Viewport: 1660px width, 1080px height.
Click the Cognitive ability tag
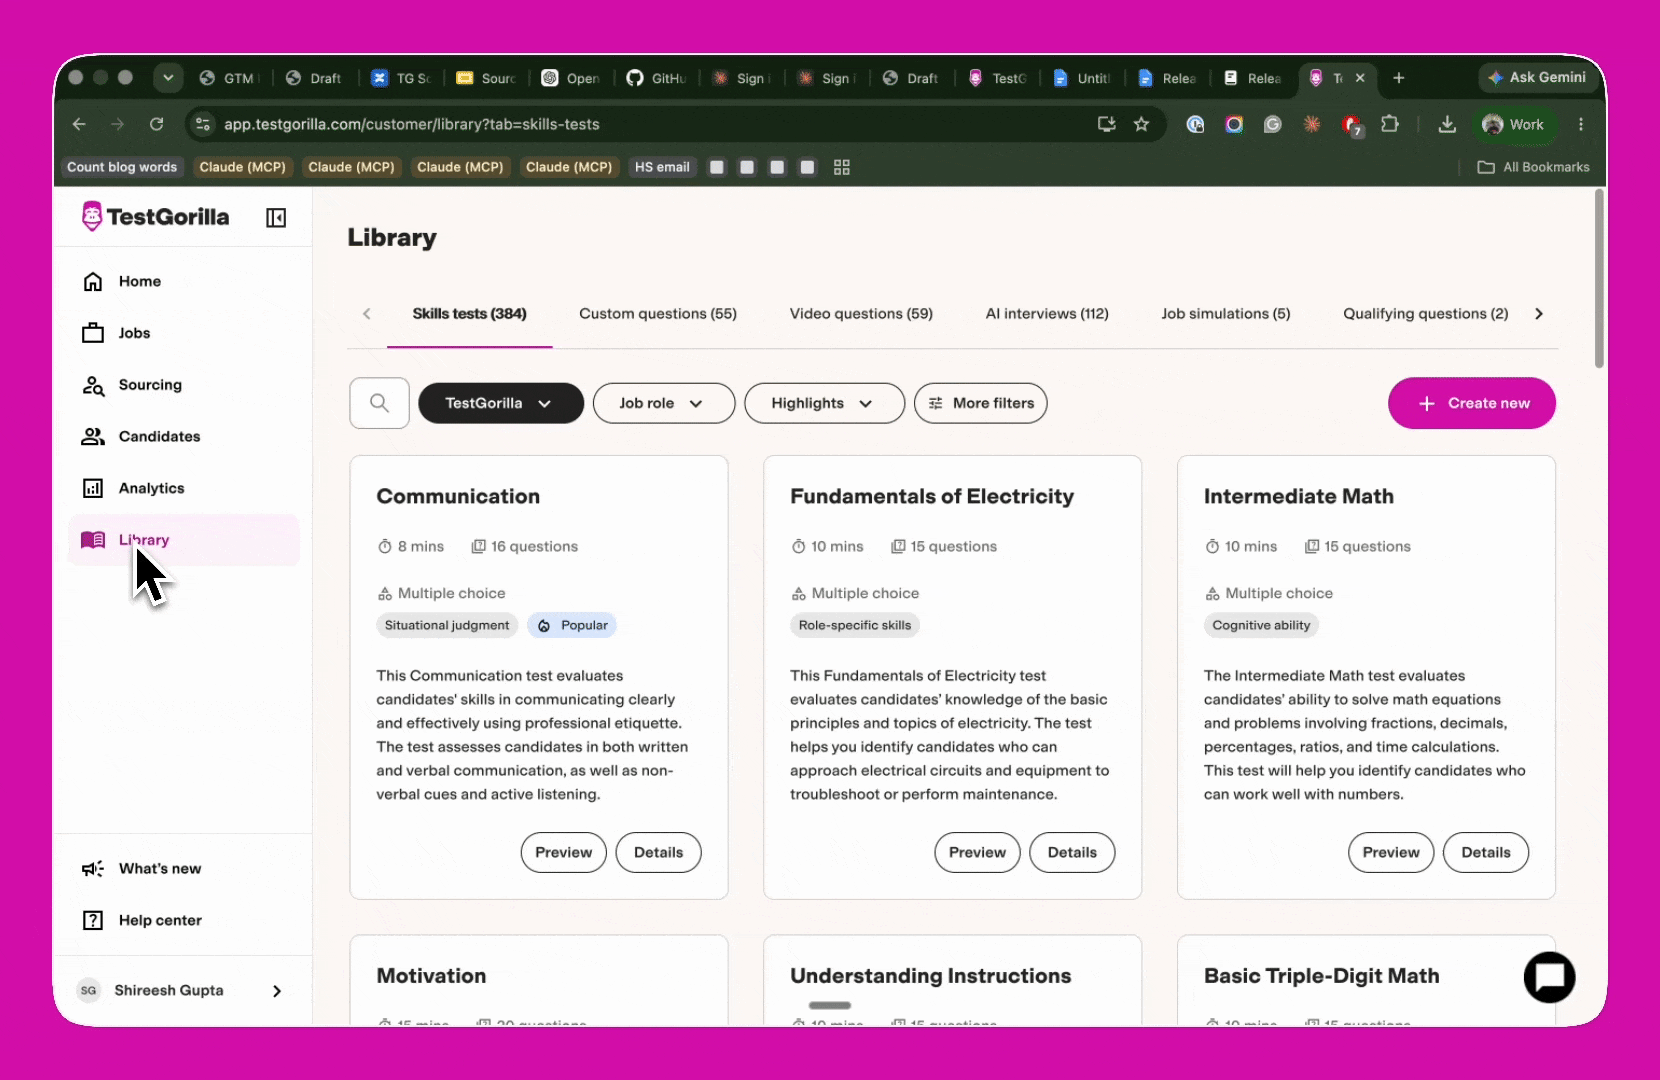point(1261,625)
